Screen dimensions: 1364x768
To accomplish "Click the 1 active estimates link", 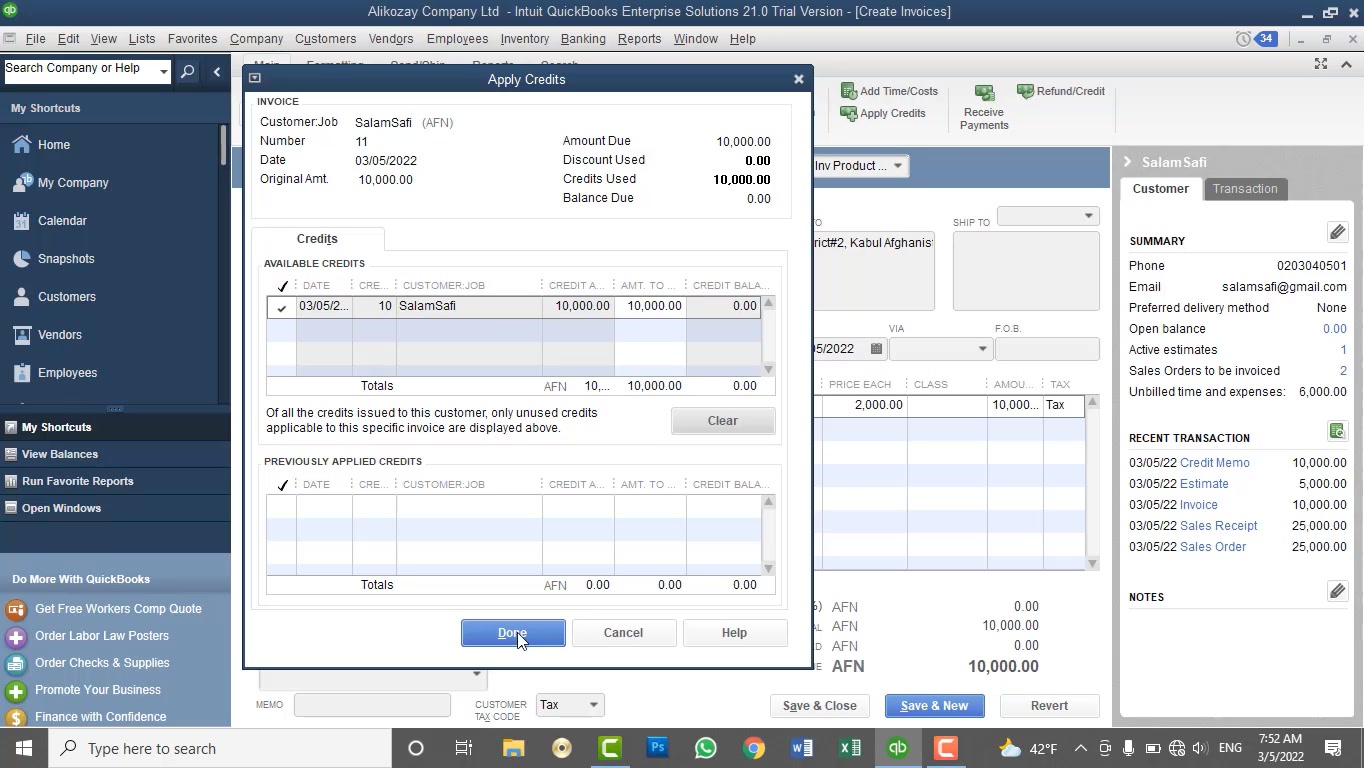I will pyautogui.click(x=1343, y=350).
